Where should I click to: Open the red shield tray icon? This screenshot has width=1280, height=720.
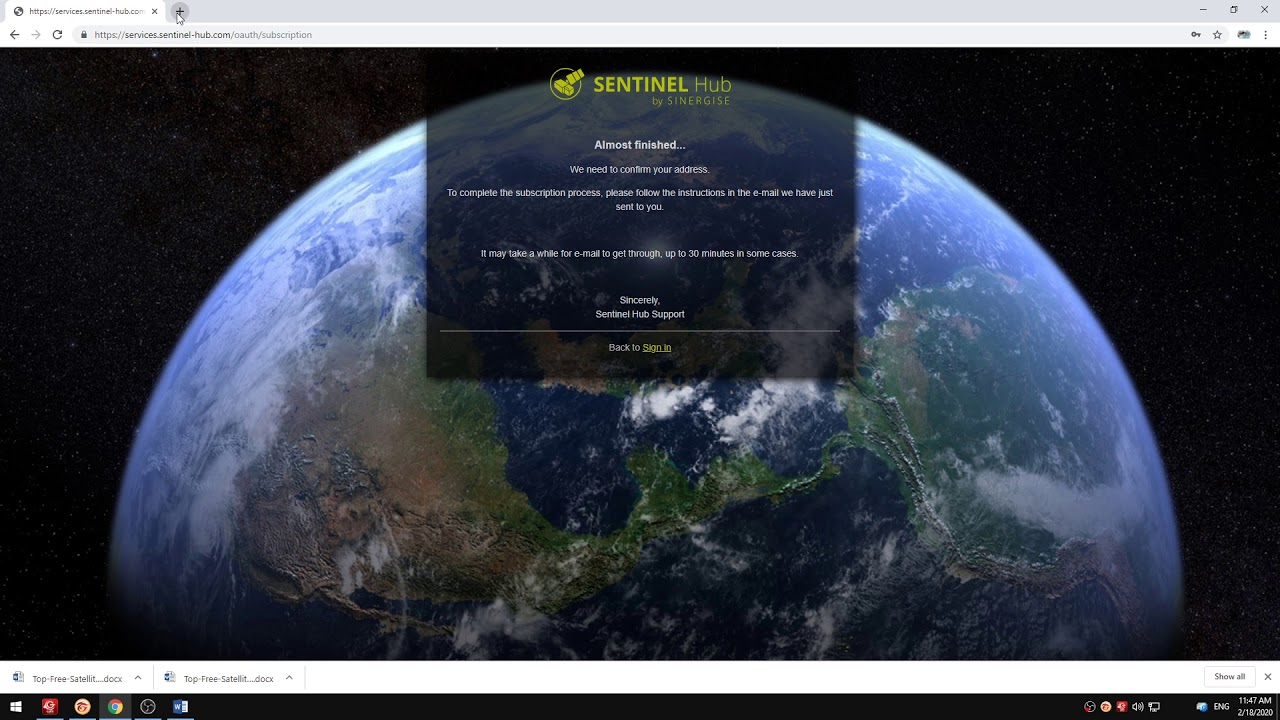(1121, 707)
